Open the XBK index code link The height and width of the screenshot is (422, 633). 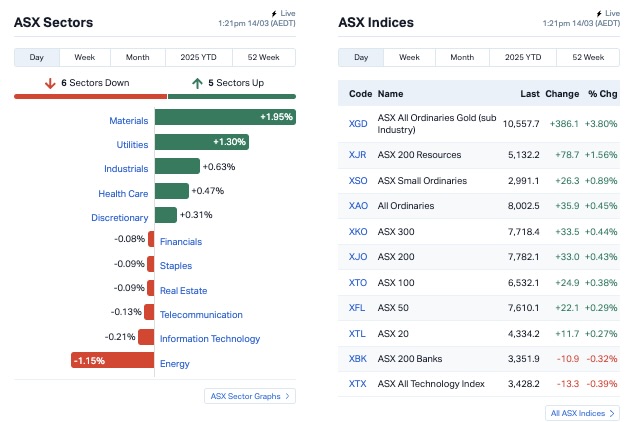[358, 359]
